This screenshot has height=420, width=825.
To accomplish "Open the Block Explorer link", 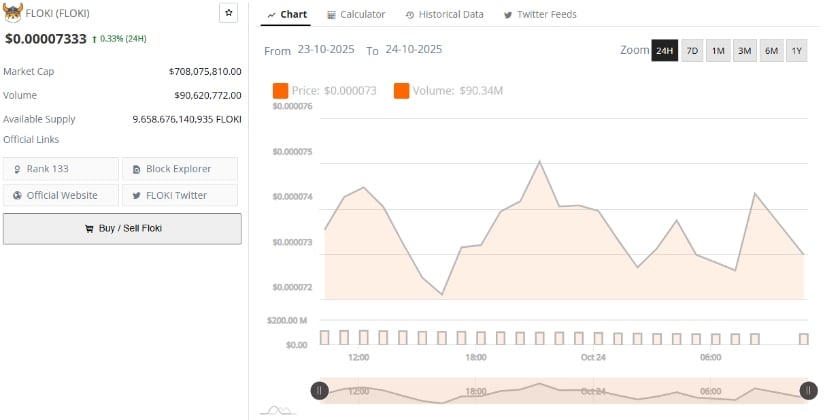I will coord(180,169).
